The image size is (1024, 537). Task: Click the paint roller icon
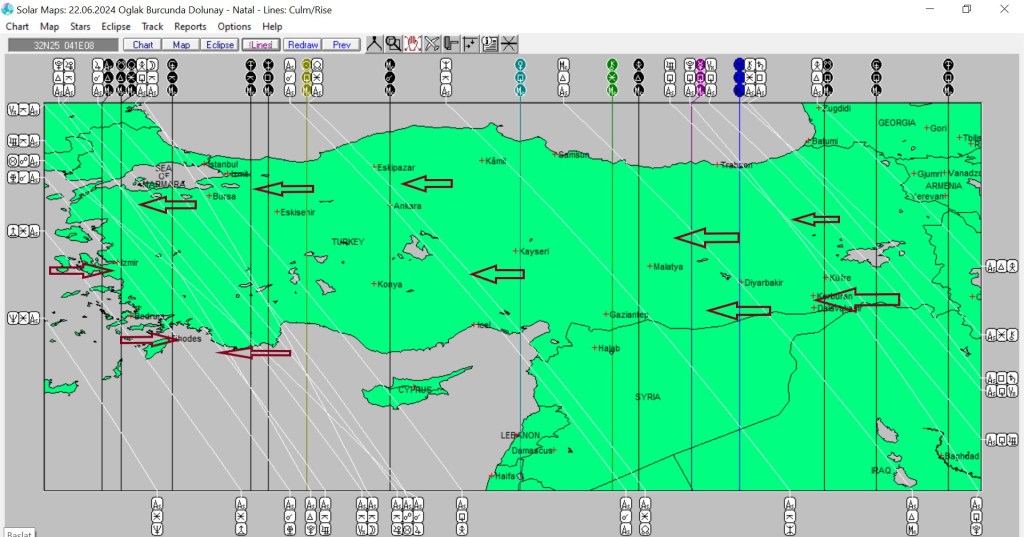click(451, 44)
